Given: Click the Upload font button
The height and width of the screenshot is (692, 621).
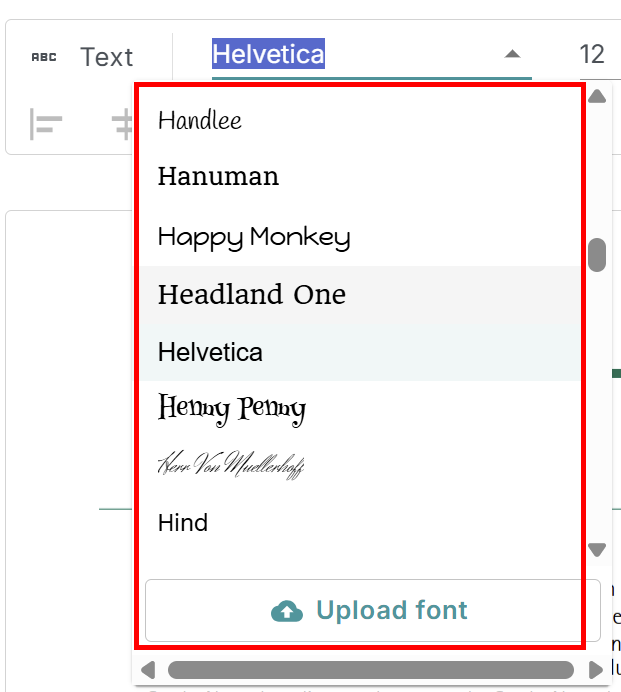Looking at the screenshot, I should [x=372, y=610].
